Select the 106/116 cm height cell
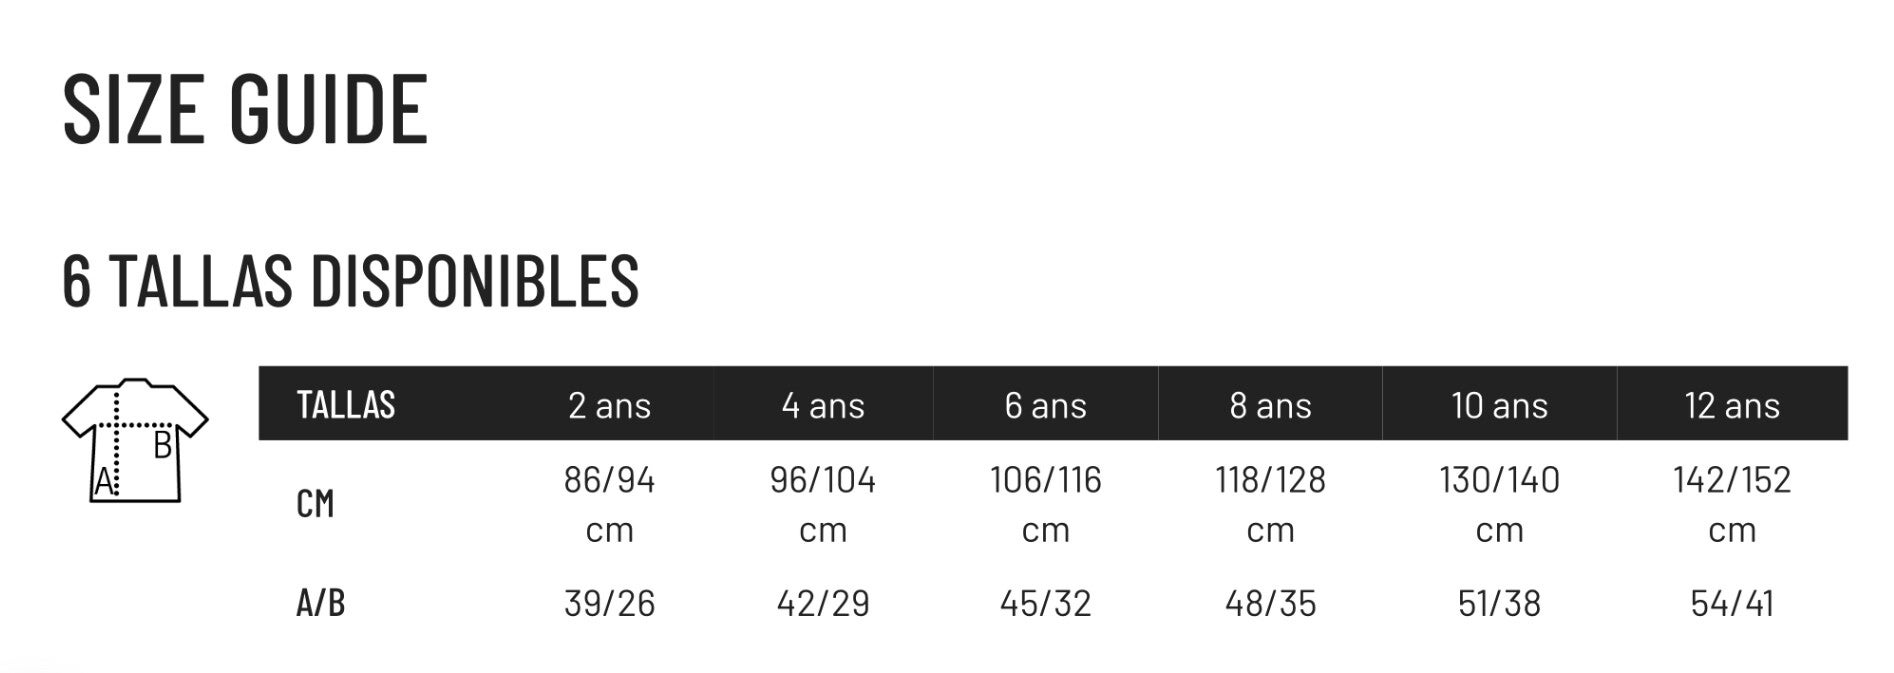This screenshot has height=673, width=1894. [1045, 504]
